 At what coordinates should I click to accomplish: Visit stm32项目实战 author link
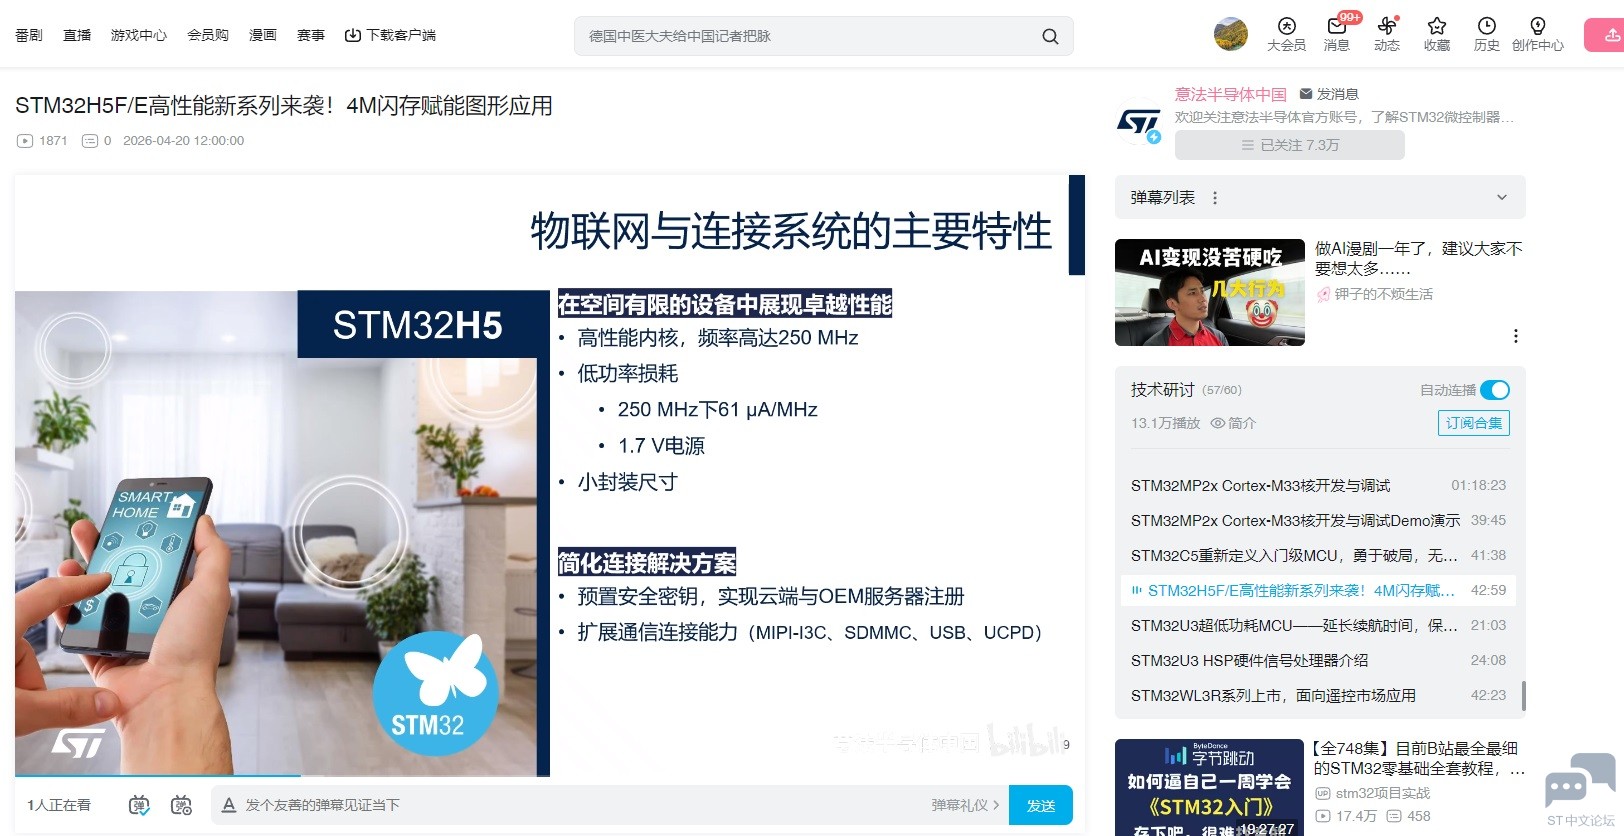click(x=1373, y=793)
